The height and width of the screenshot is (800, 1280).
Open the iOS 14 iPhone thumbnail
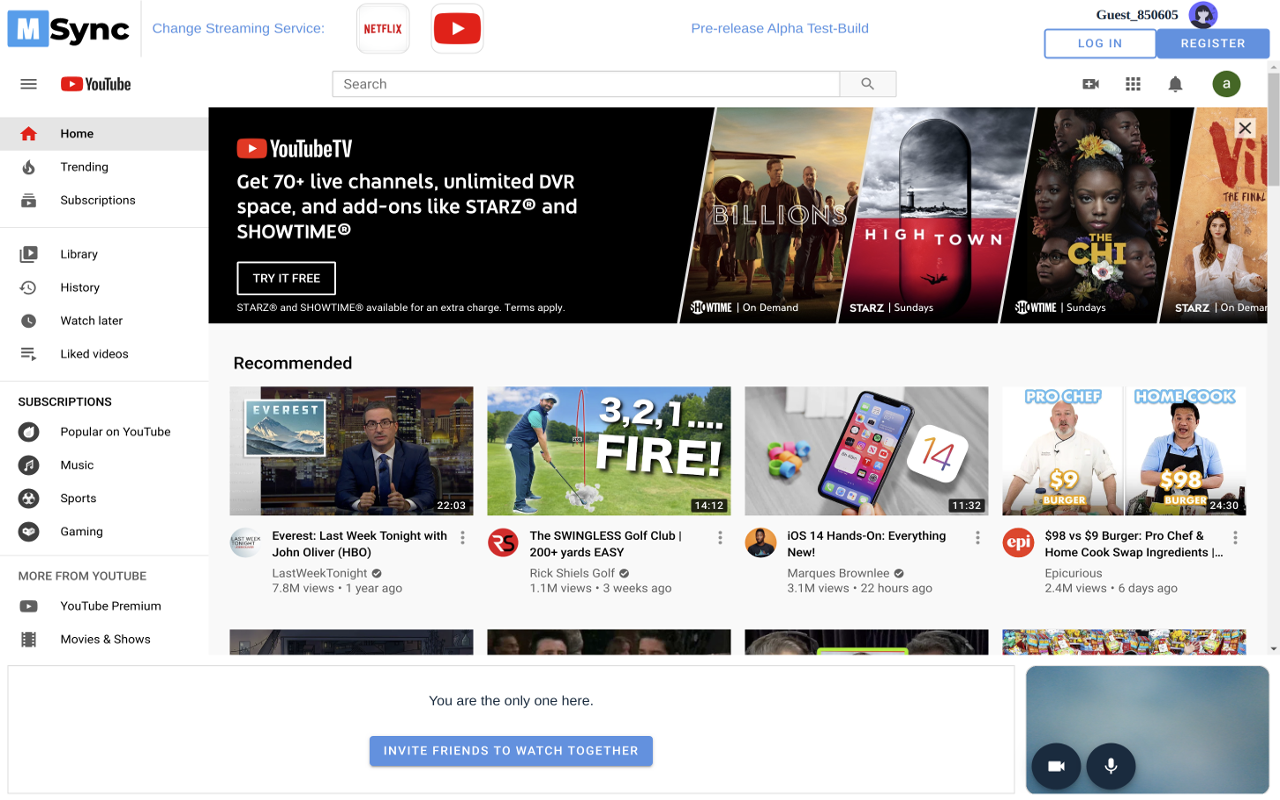[x=867, y=451]
